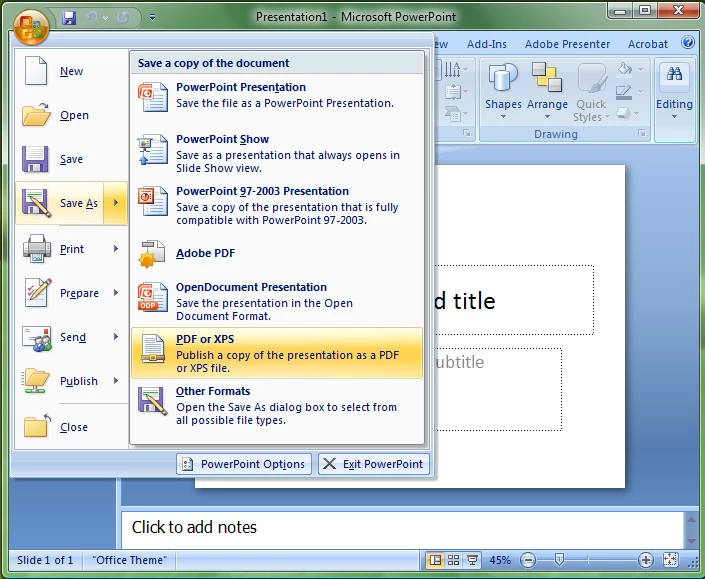The width and height of the screenshot is (705, 579).
Task: Save as OpenDocument Presentation
Action: point(277,302)
